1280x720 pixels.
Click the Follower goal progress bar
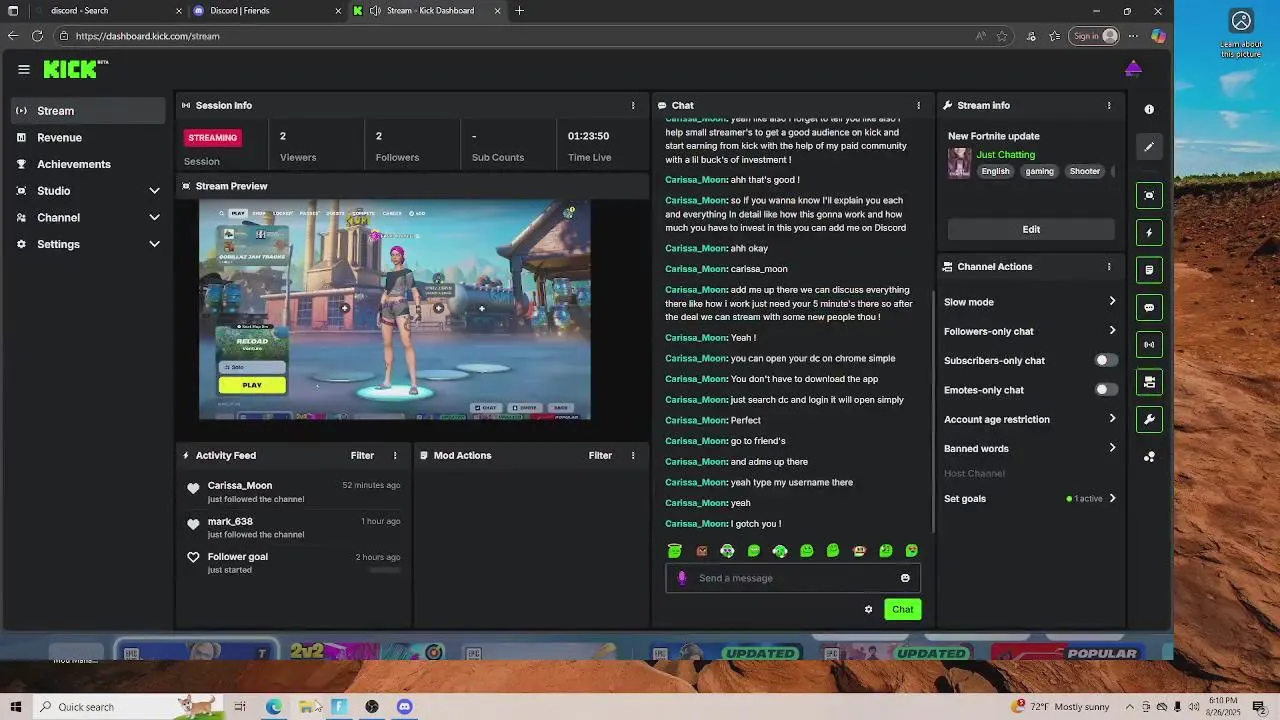coord(385,570)
